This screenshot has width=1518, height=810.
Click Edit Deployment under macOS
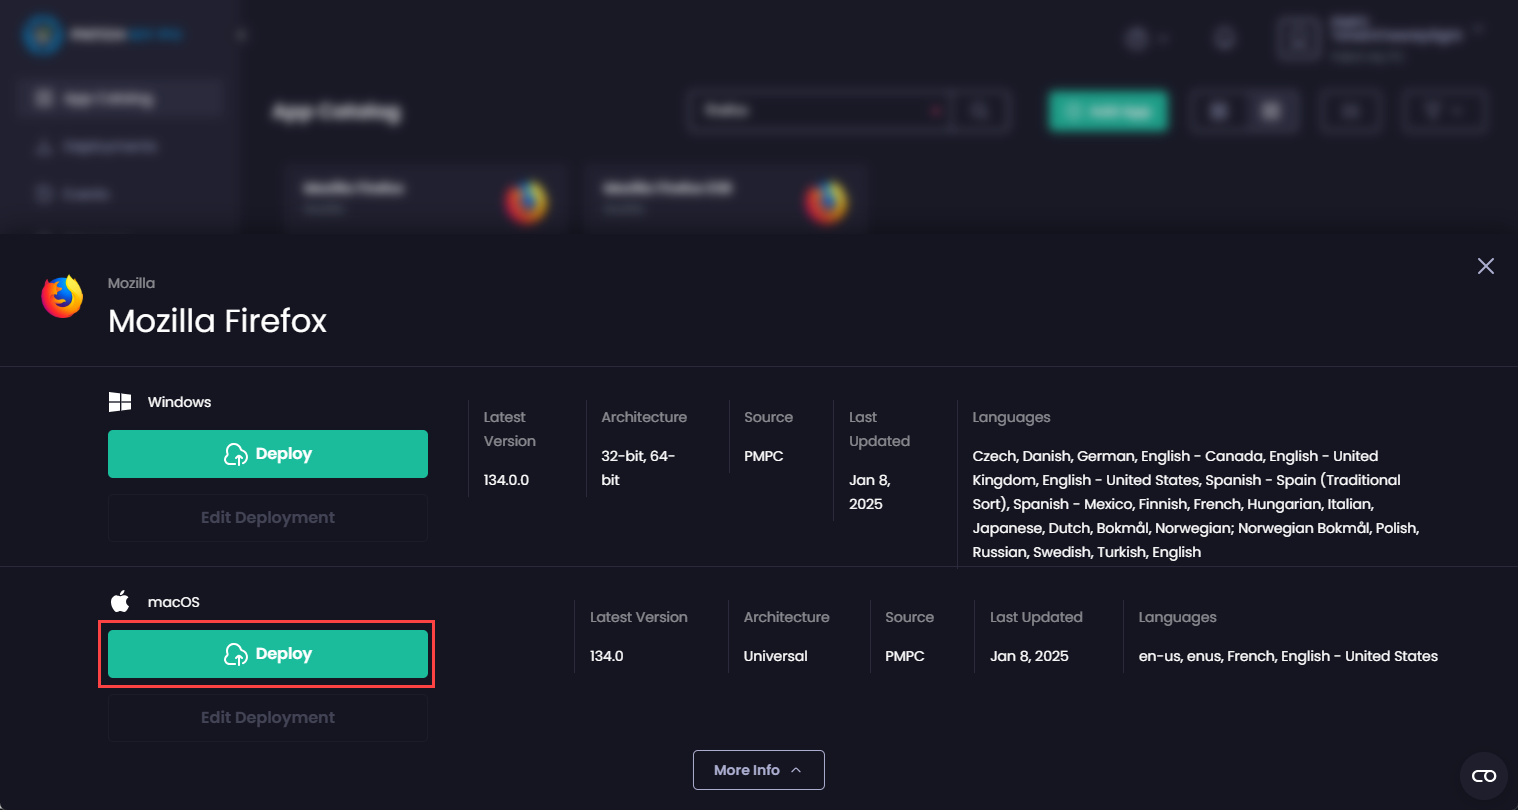pos(268,718)
